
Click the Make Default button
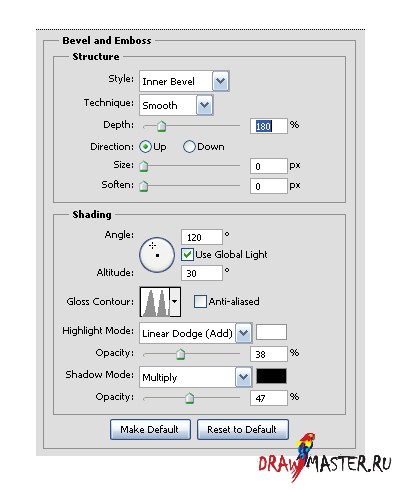(150, 429)
